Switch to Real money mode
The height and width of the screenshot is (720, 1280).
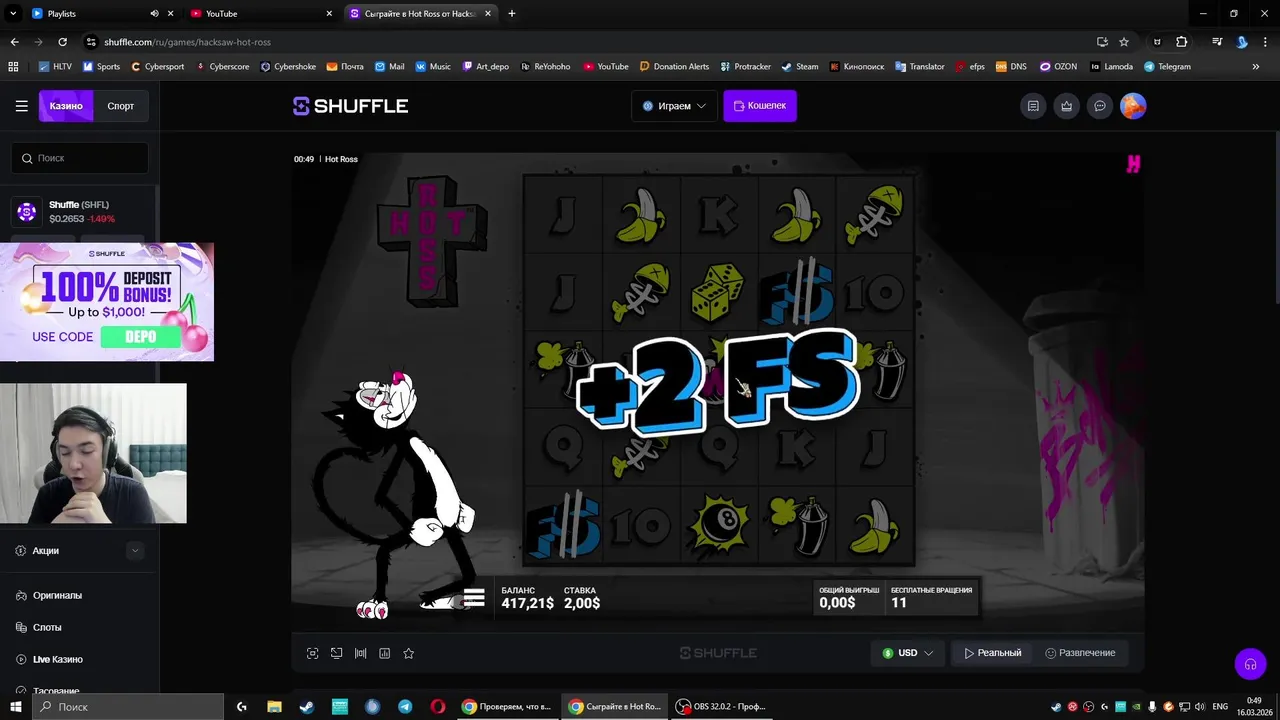click(992, 653)
